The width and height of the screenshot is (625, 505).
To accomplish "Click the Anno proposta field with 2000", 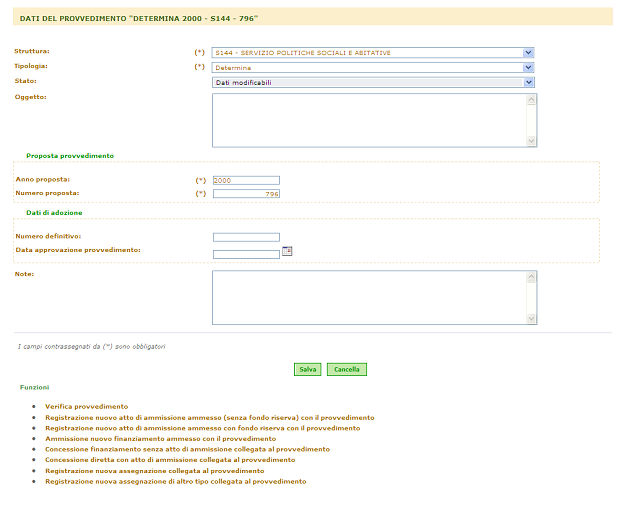I will click(246, 181).
